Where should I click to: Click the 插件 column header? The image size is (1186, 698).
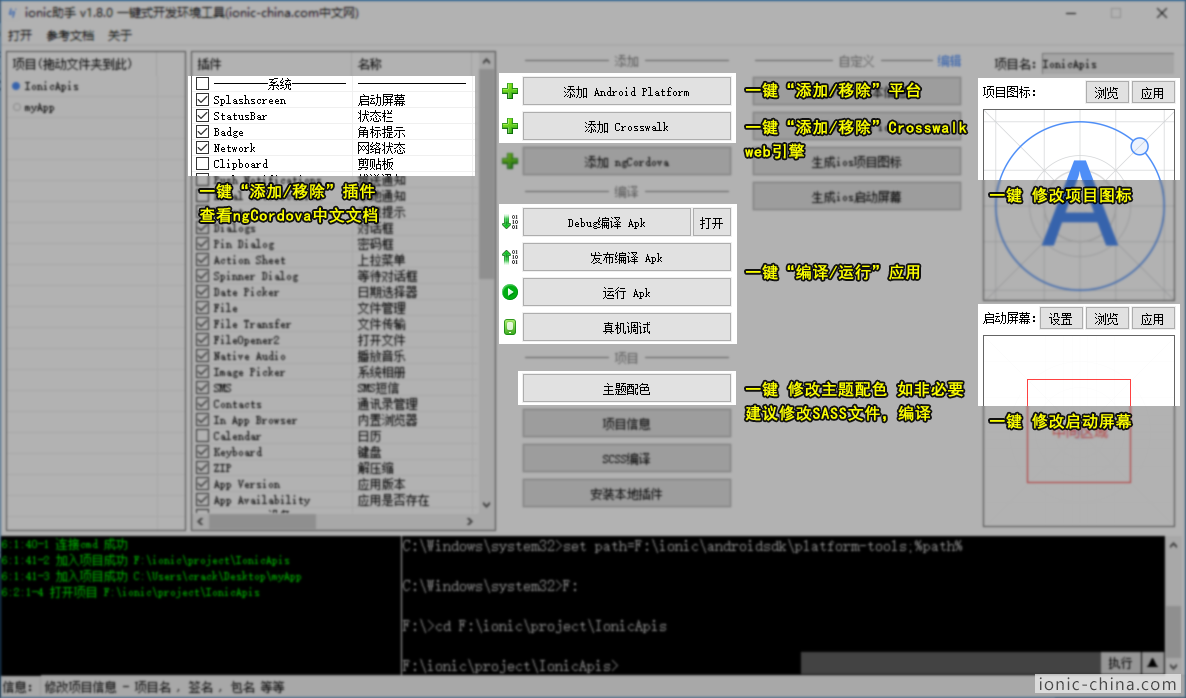click(272, 64)
